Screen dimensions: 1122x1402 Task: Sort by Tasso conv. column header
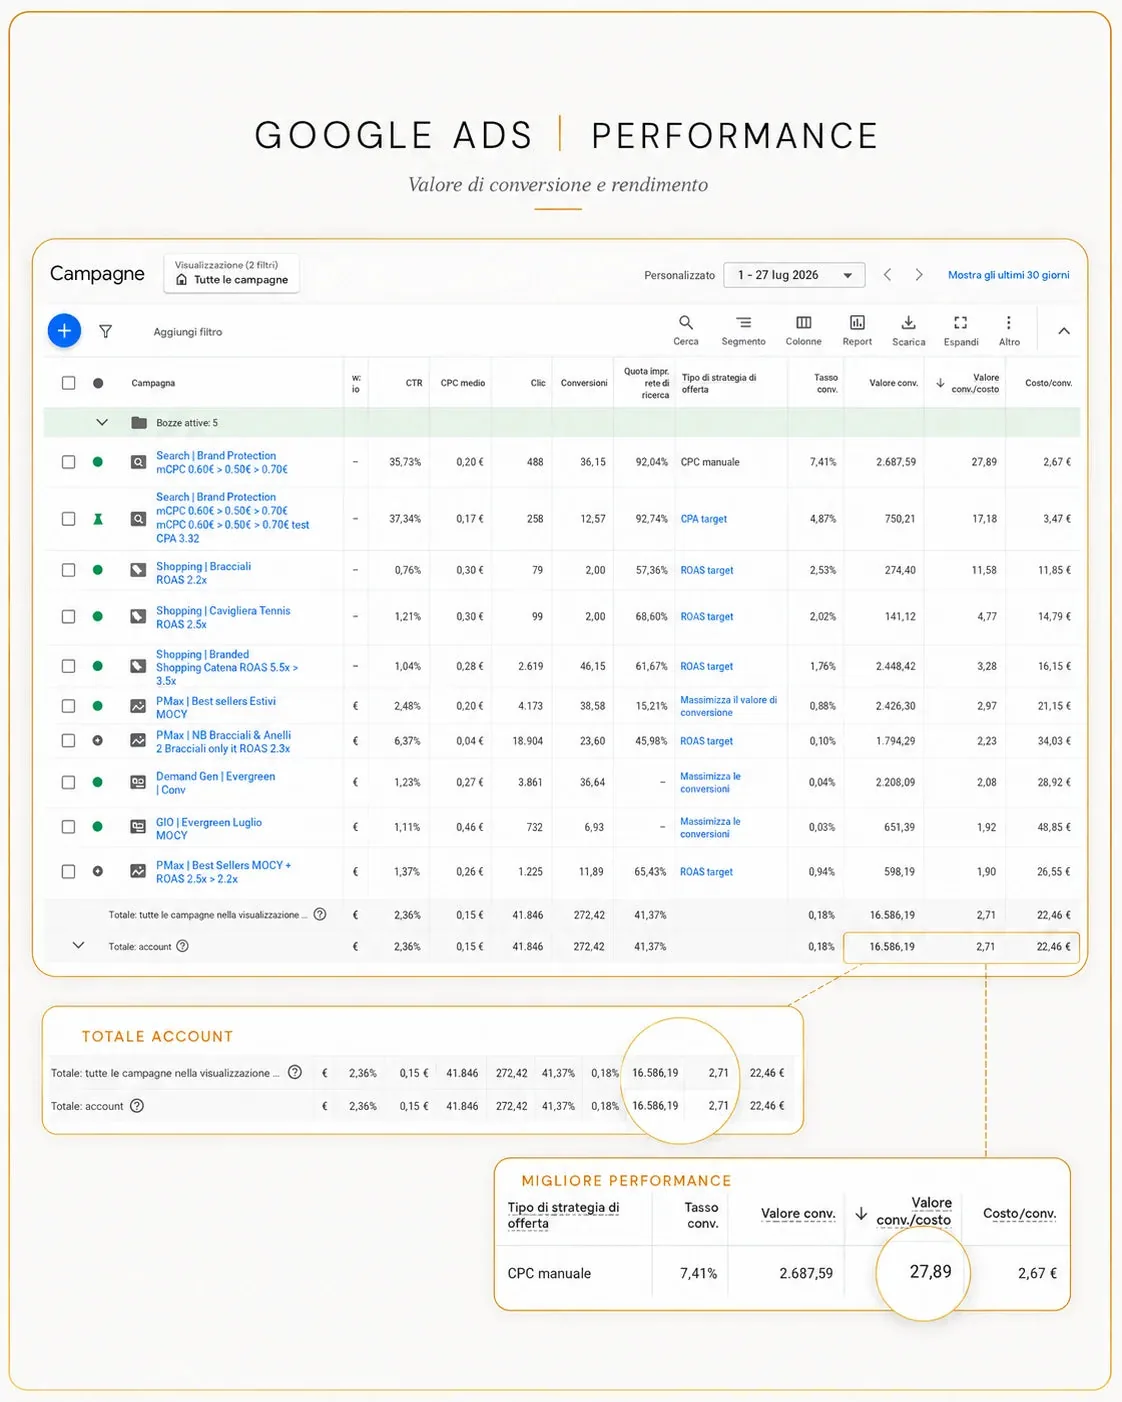point(826,383)
